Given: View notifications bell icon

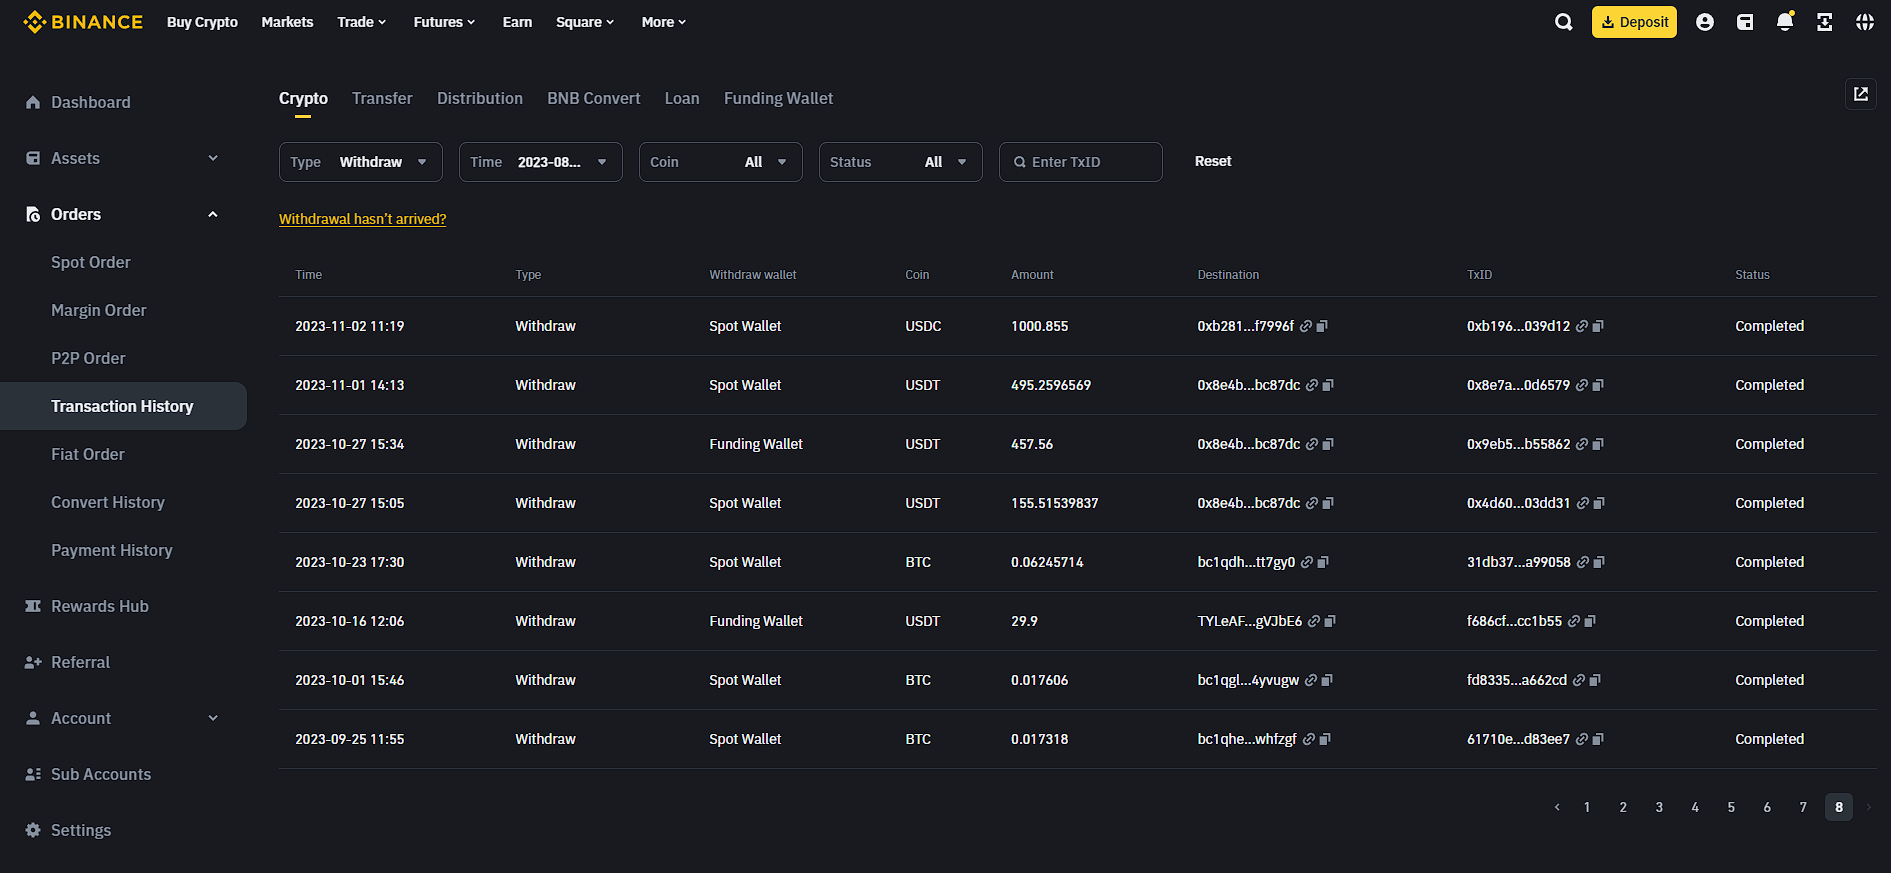Looking at the screenshot, I should point(1785,21).
